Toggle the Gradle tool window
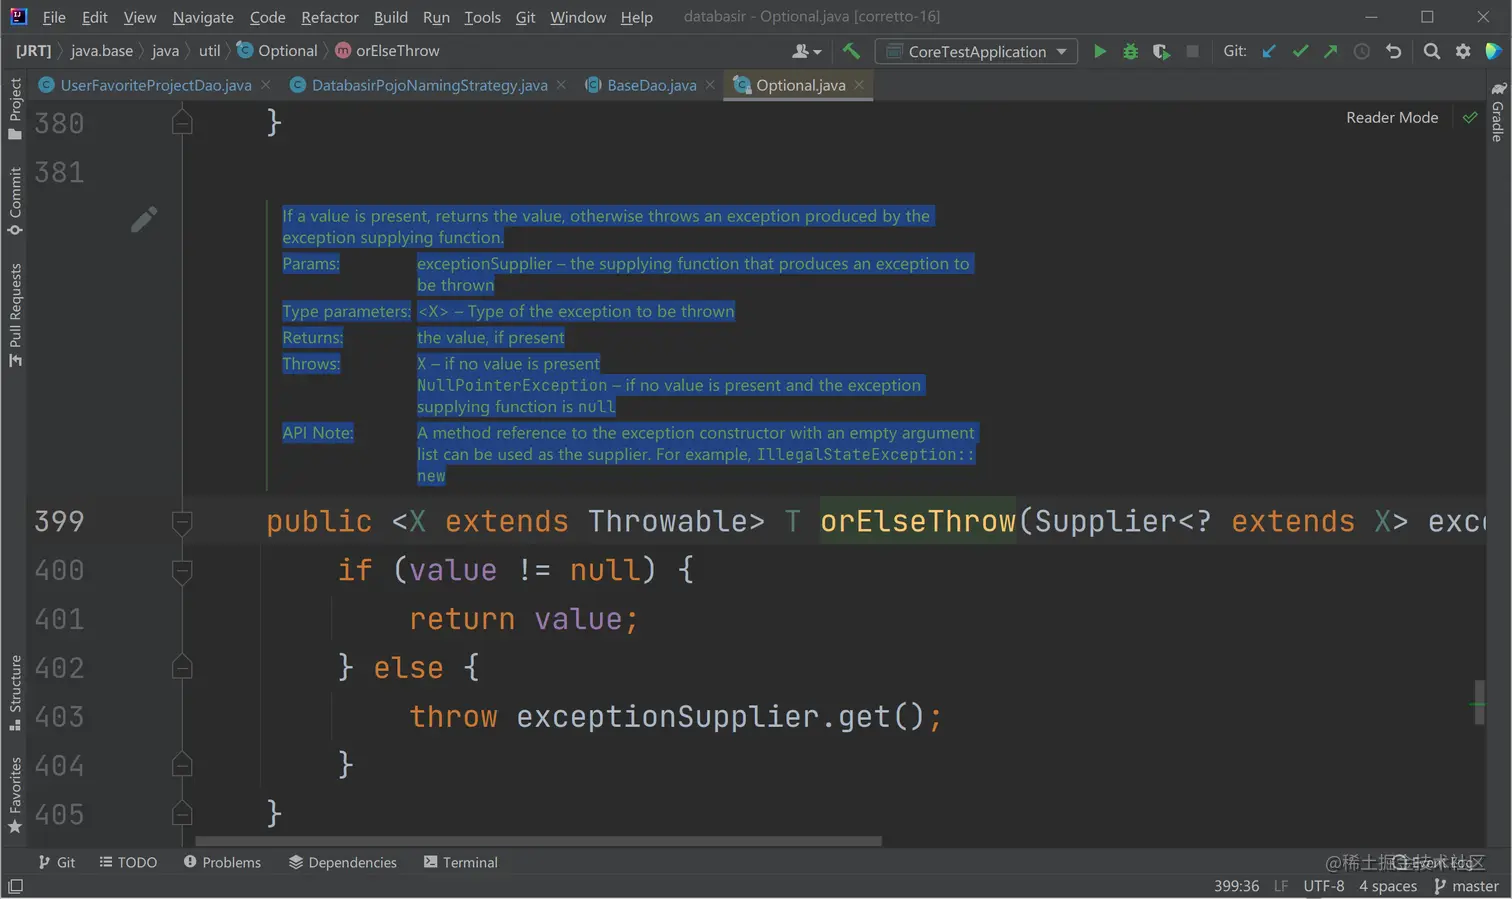The width and height of the screenshot is (1512, 899). tap(1497, 112)
